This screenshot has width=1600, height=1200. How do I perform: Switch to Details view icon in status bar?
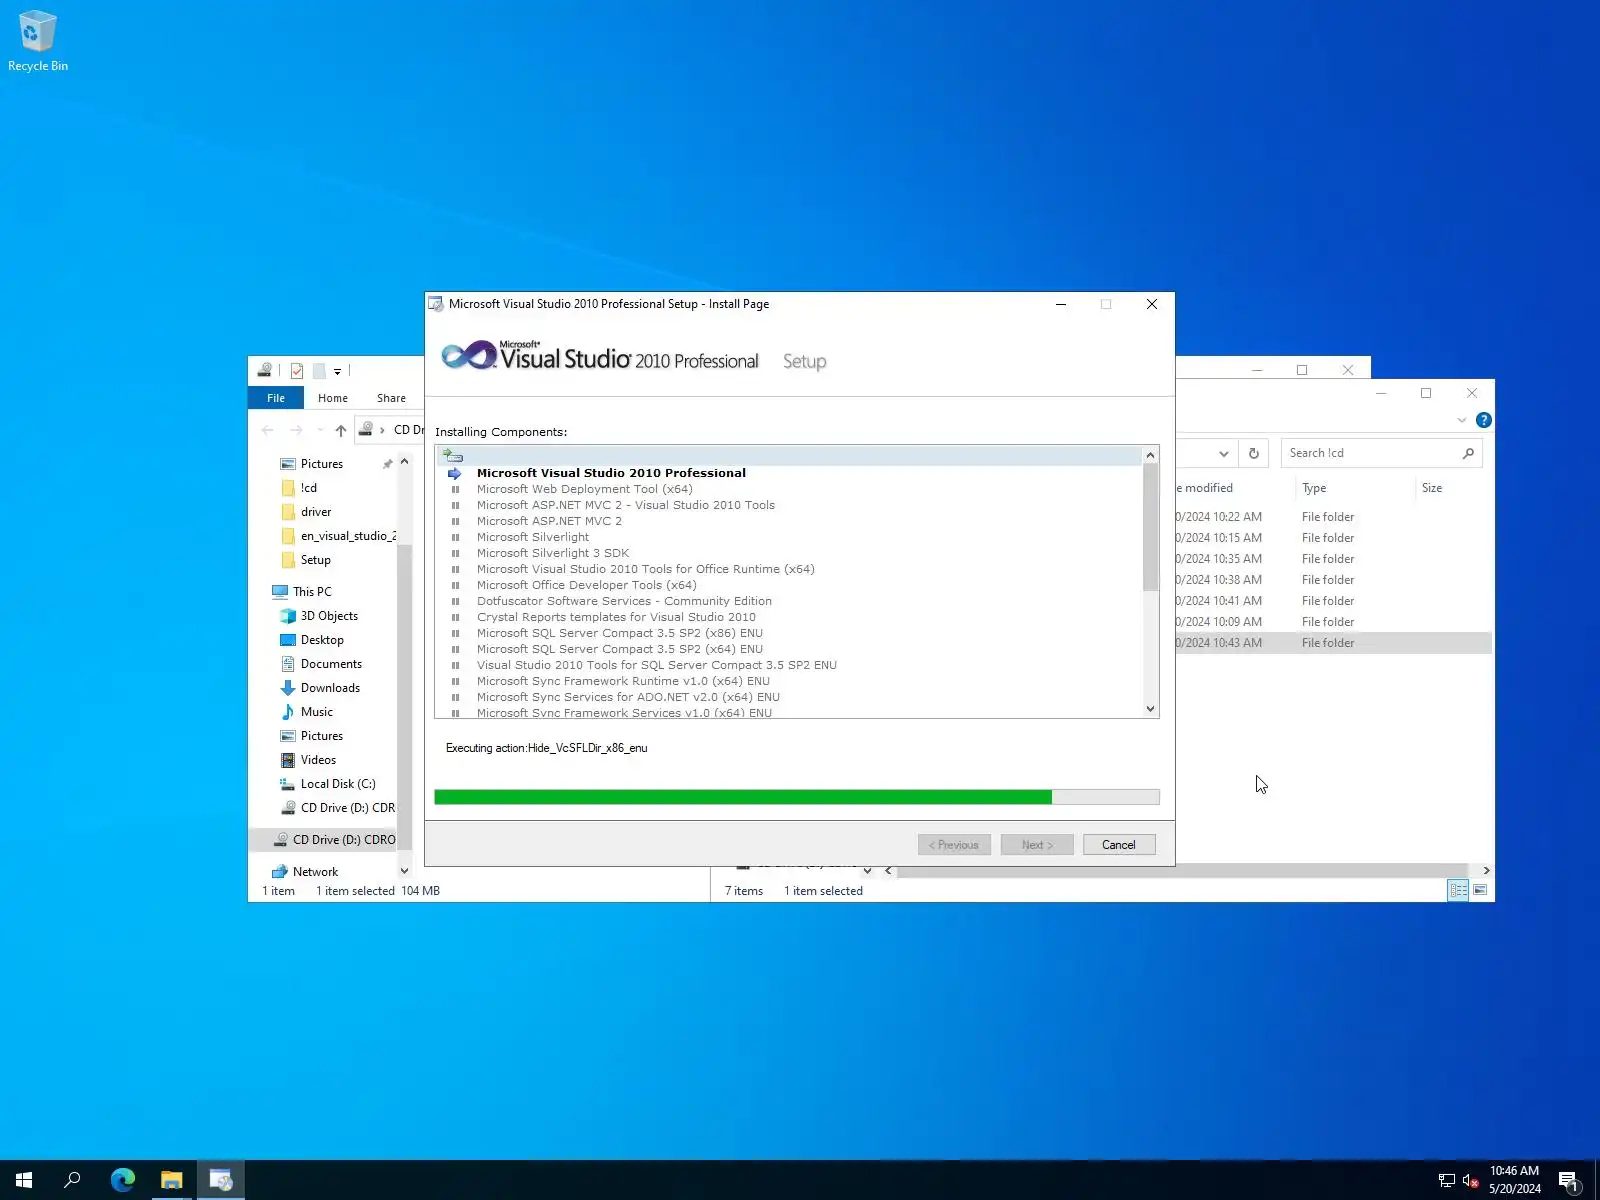[x=1459, y=890]
